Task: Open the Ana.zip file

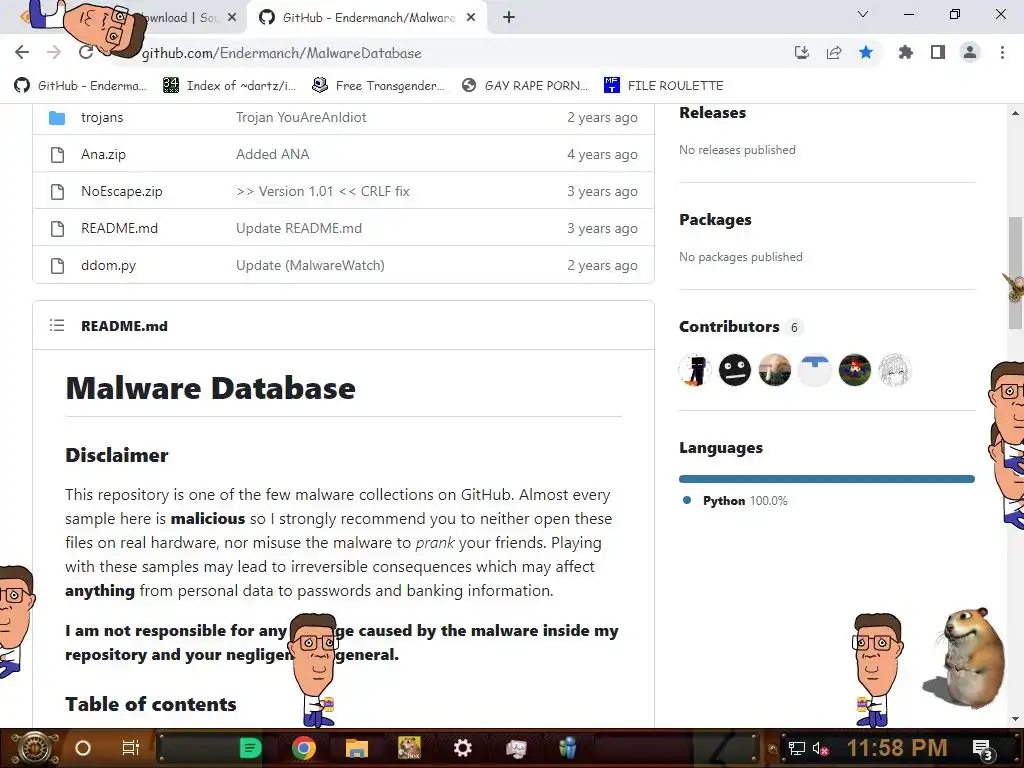Action: (103, 155)
